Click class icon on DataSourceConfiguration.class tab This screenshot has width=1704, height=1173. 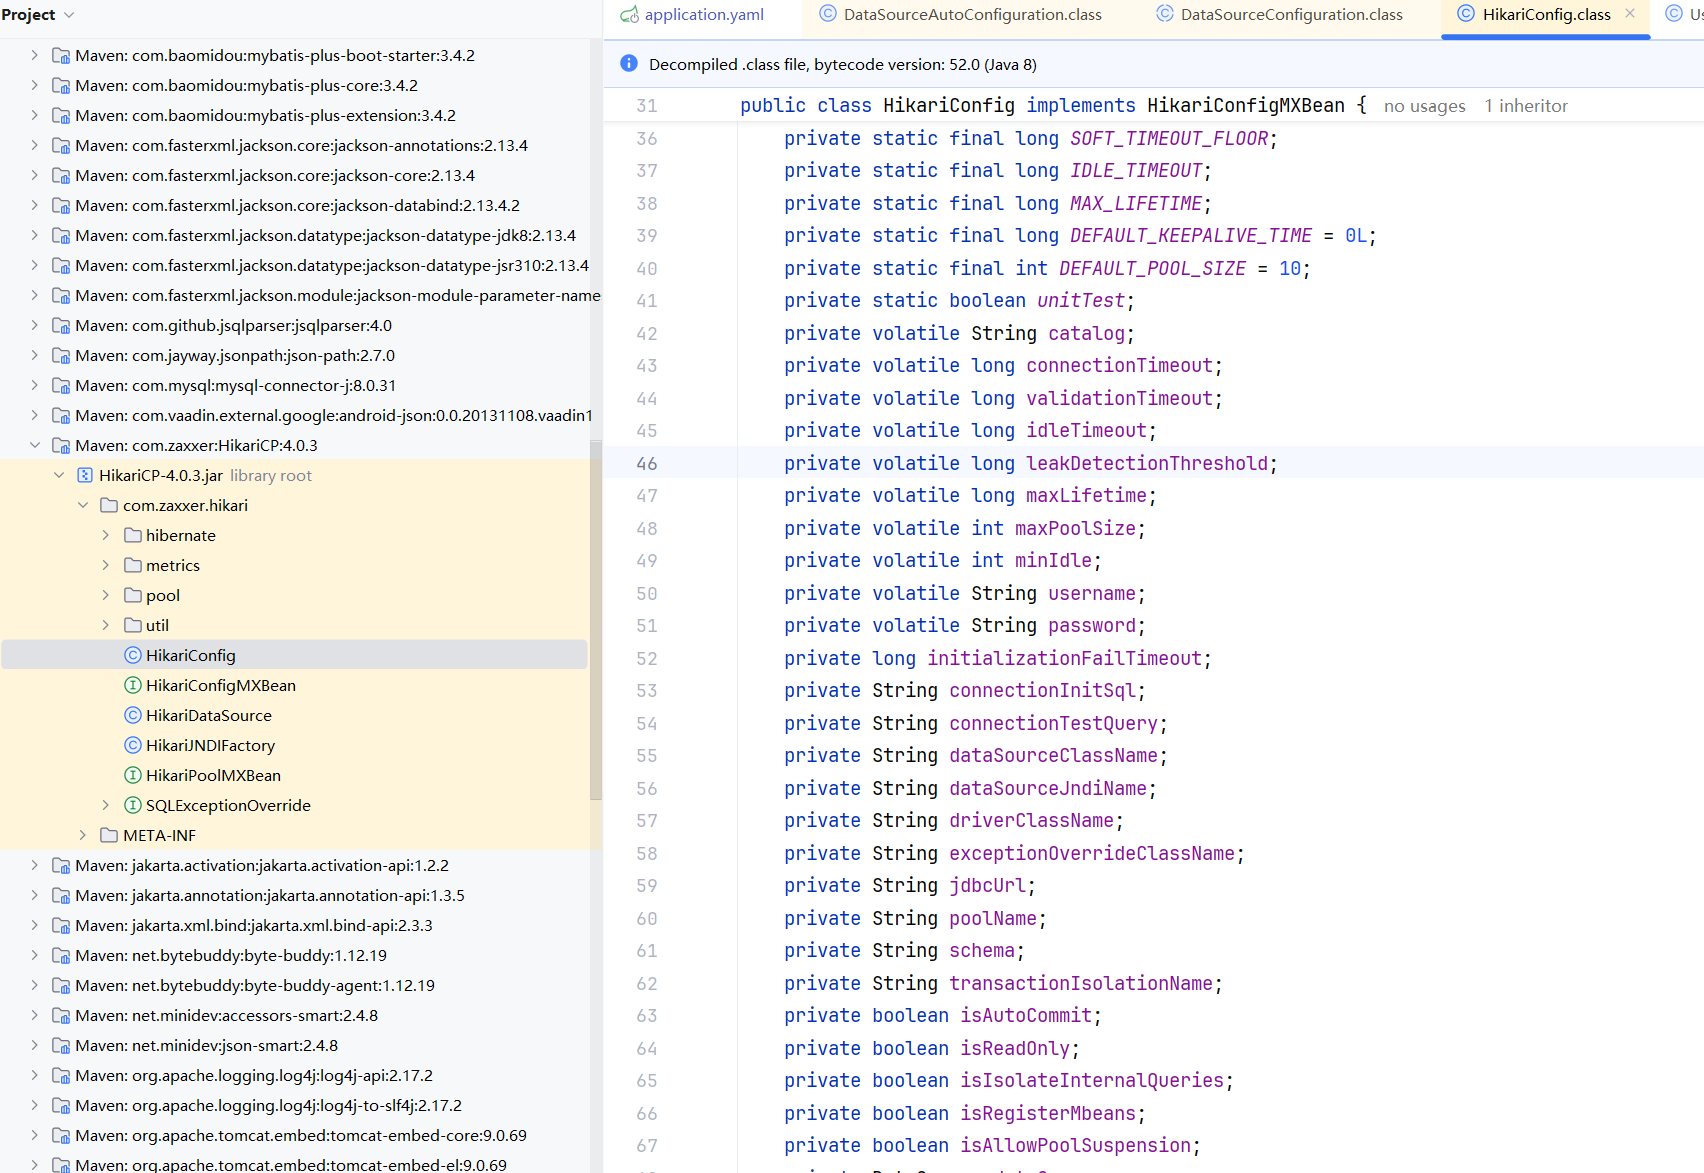[1165, 14]
